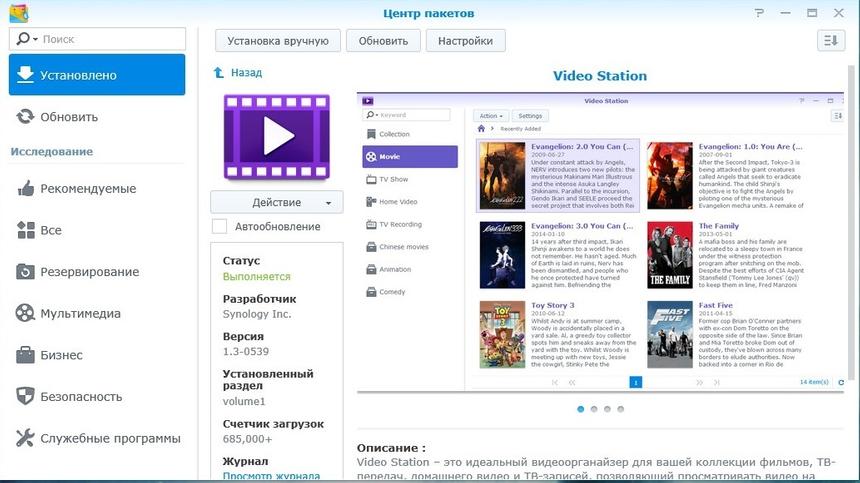Click the sort order icon button
This screenshot has height=483, width=860.
point(830,41)
